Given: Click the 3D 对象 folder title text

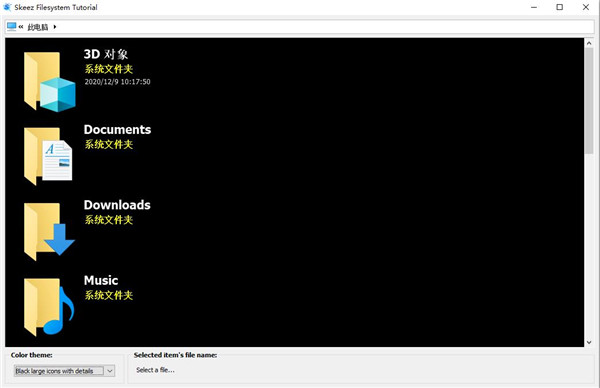Looking at the screenshot, I should click(106, 54).
